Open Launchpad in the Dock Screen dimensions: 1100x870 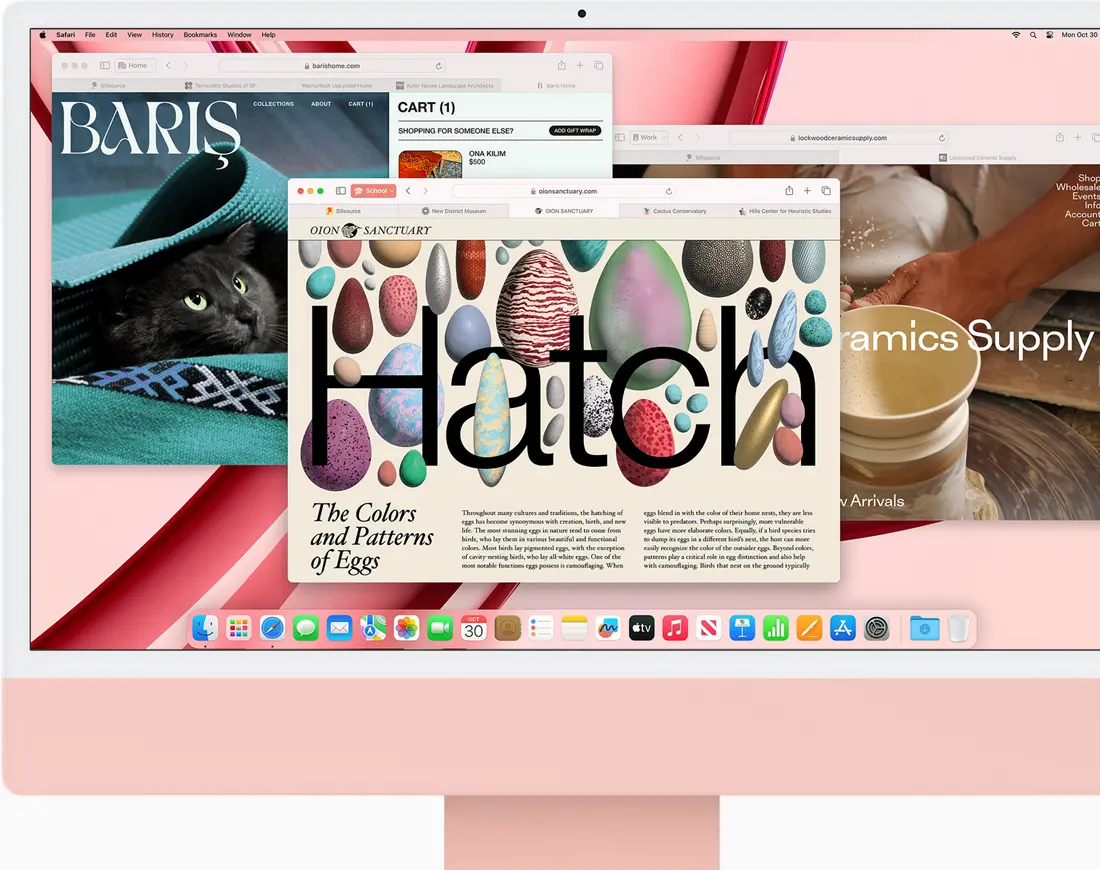239,628
